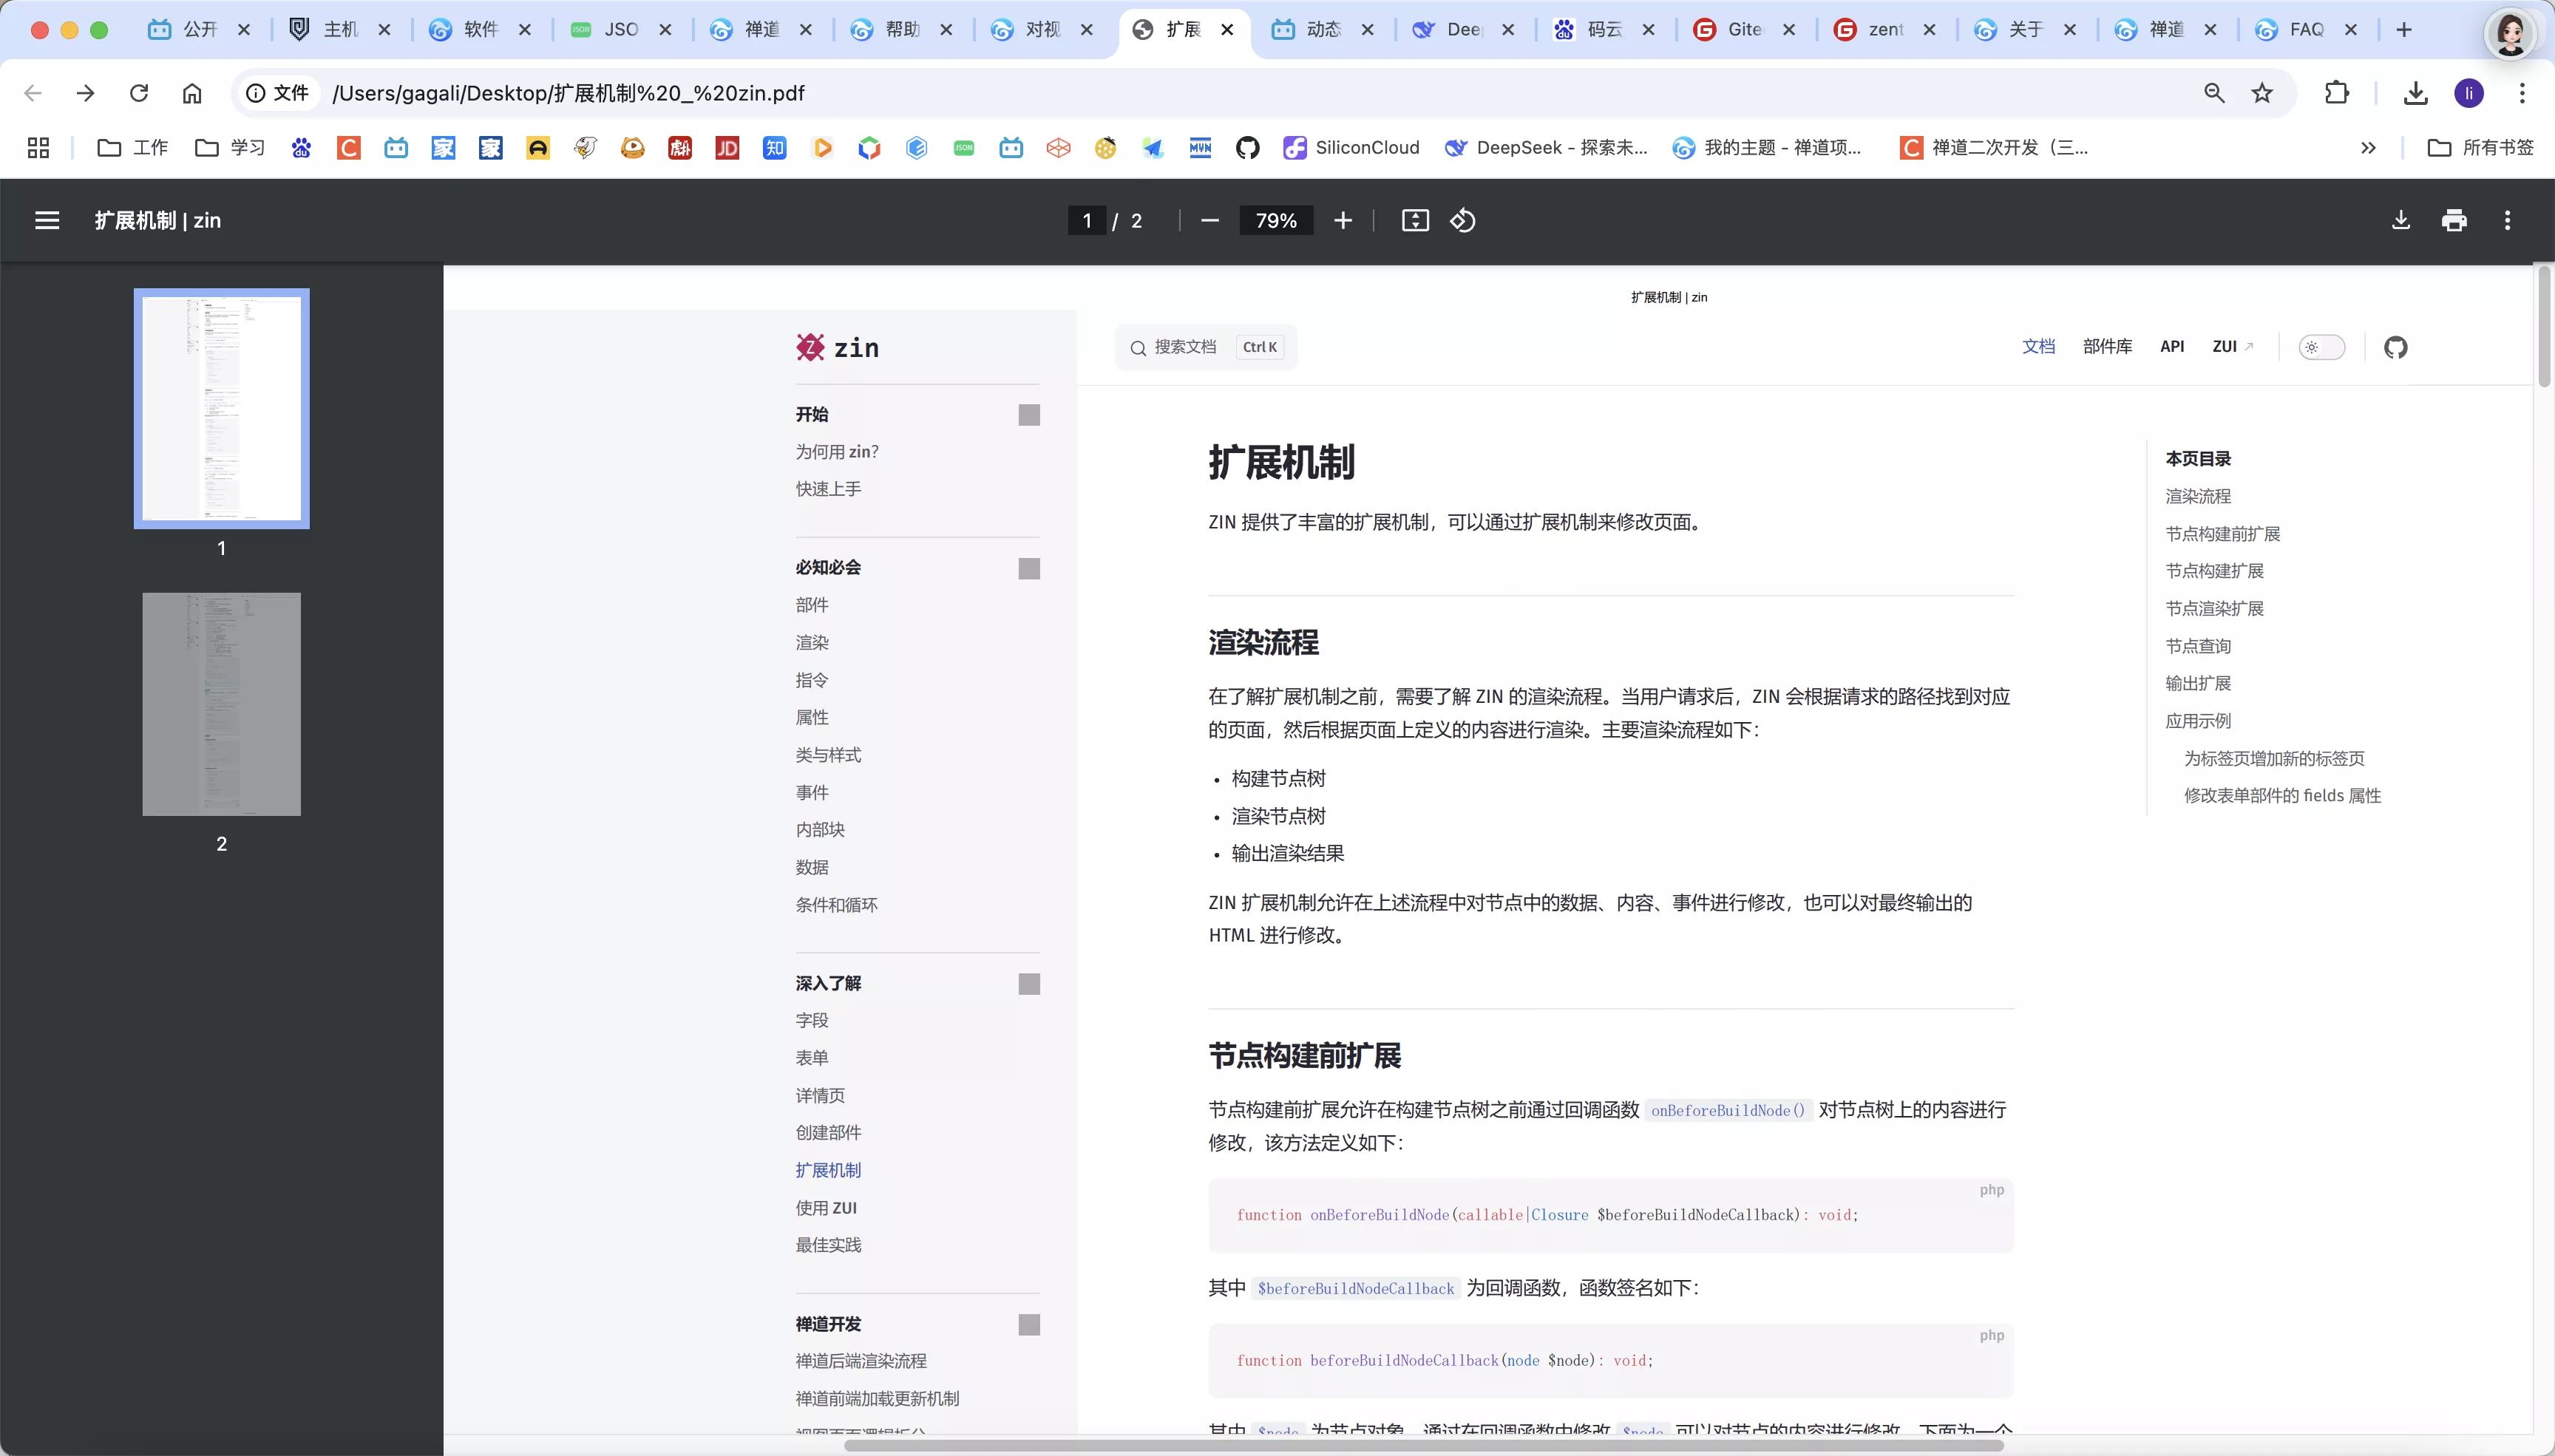Open the 所有书签 folder

pos(2480,148)
